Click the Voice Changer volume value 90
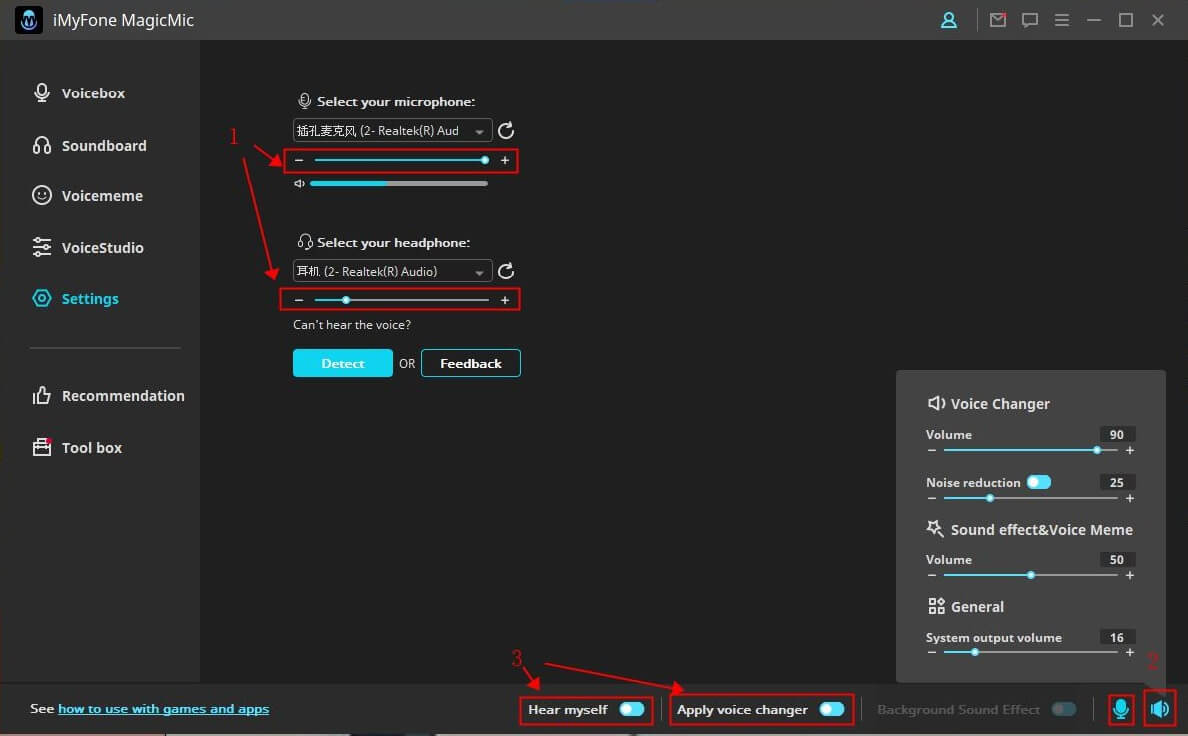The height and width of the screenshot is (736, 1188). [x=1117, y=434]
